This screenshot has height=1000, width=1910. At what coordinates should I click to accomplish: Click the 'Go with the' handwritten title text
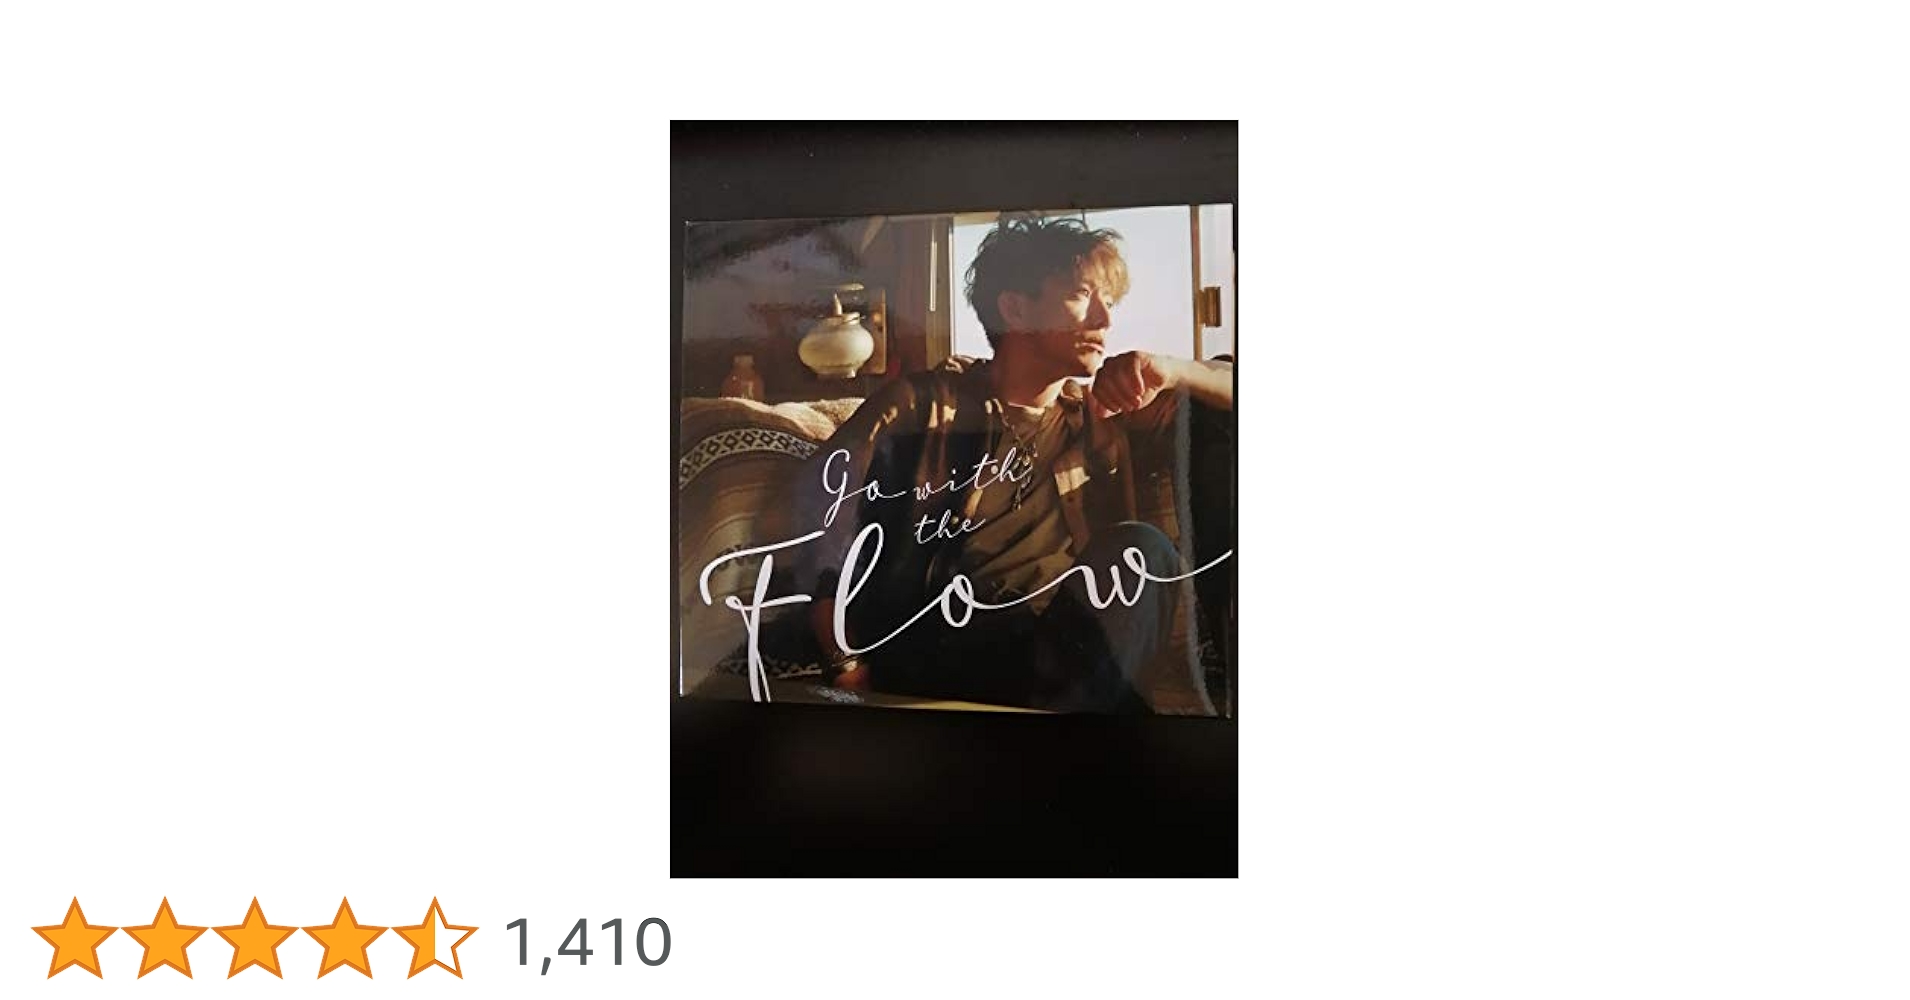coord(920,492)
